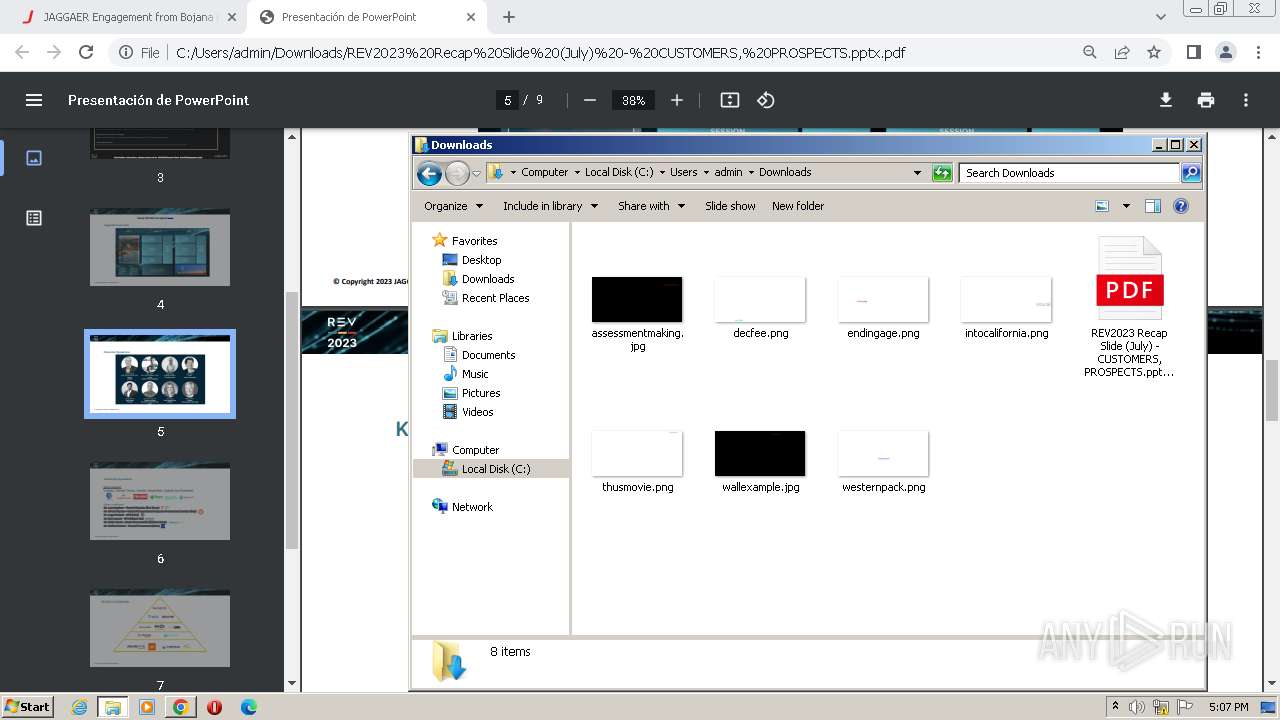
Task: Open PDF page 4 thumbnail
Action: pyautogui.click(x=160, y=247)
